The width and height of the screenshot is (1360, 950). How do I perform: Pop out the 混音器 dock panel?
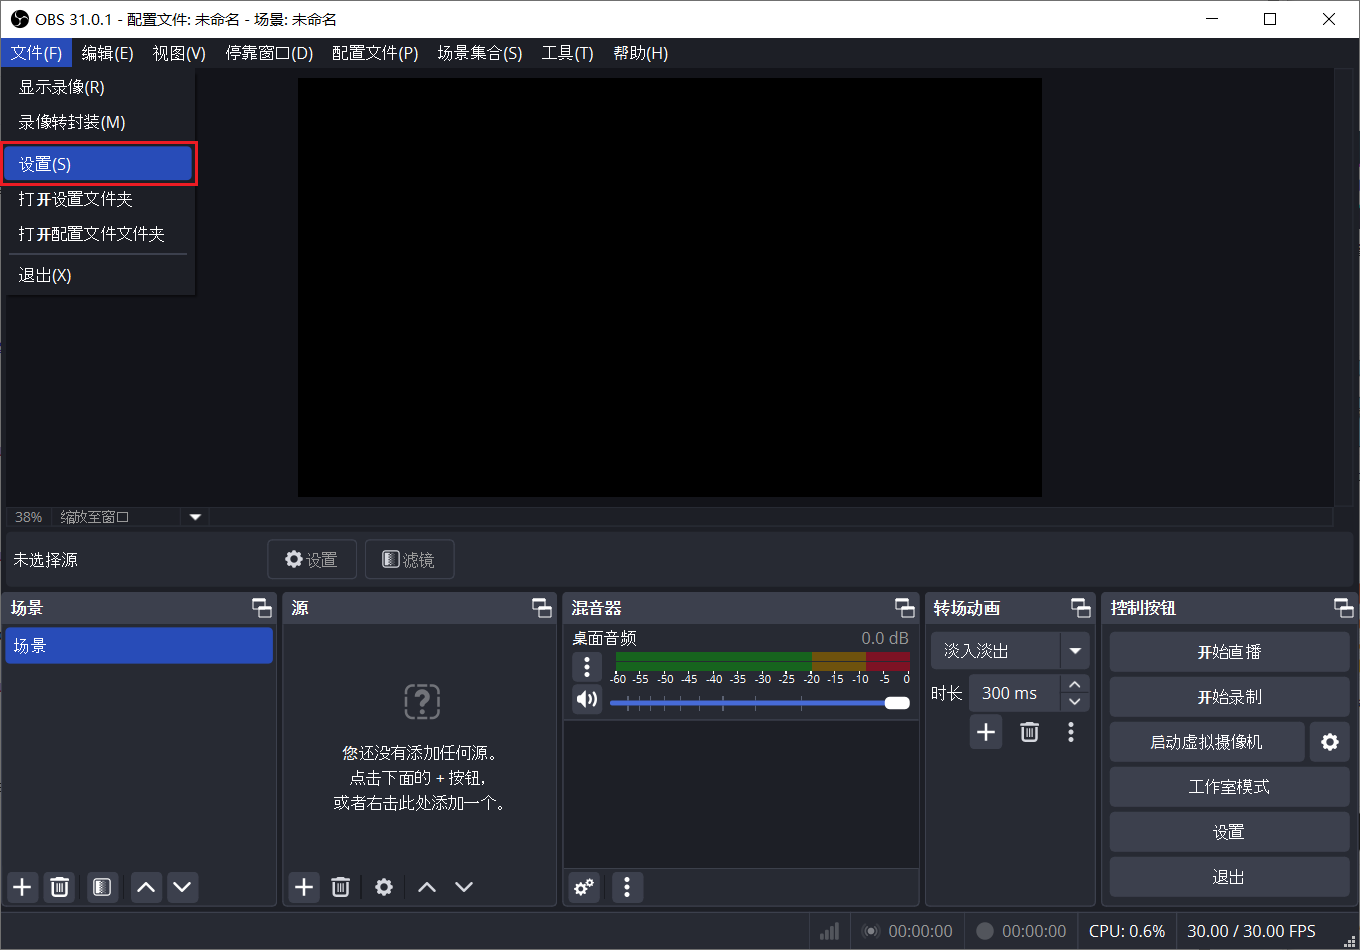pos(905,608)
